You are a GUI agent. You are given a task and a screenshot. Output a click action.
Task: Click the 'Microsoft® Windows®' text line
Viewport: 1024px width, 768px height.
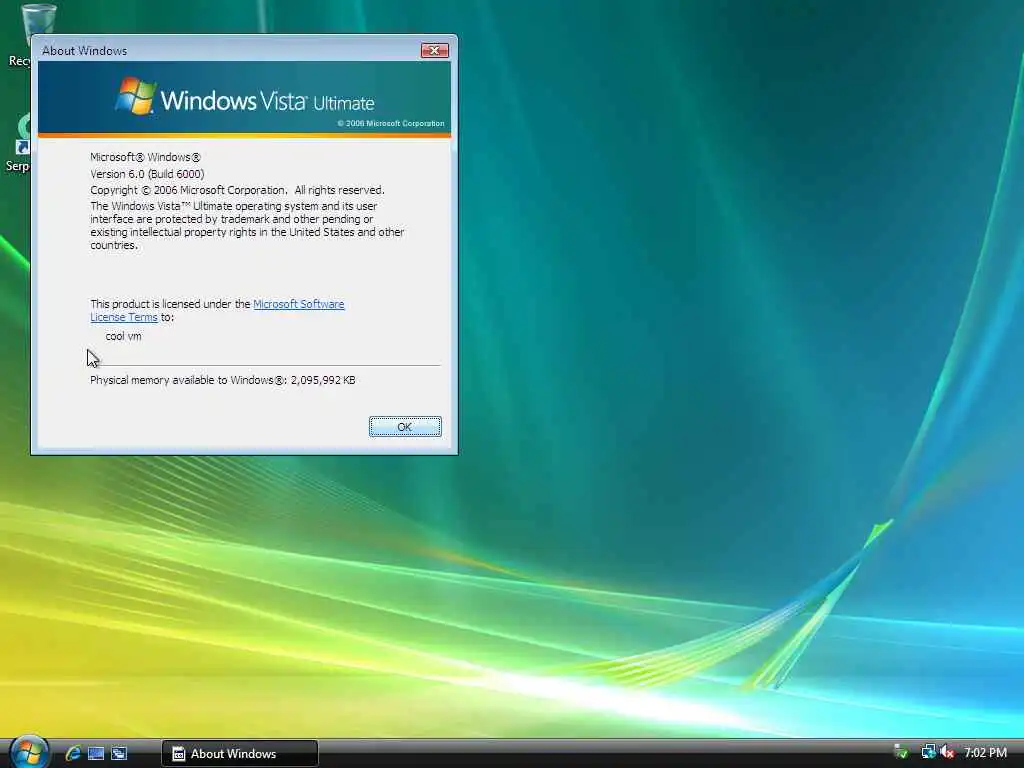(x=145, y=157)
